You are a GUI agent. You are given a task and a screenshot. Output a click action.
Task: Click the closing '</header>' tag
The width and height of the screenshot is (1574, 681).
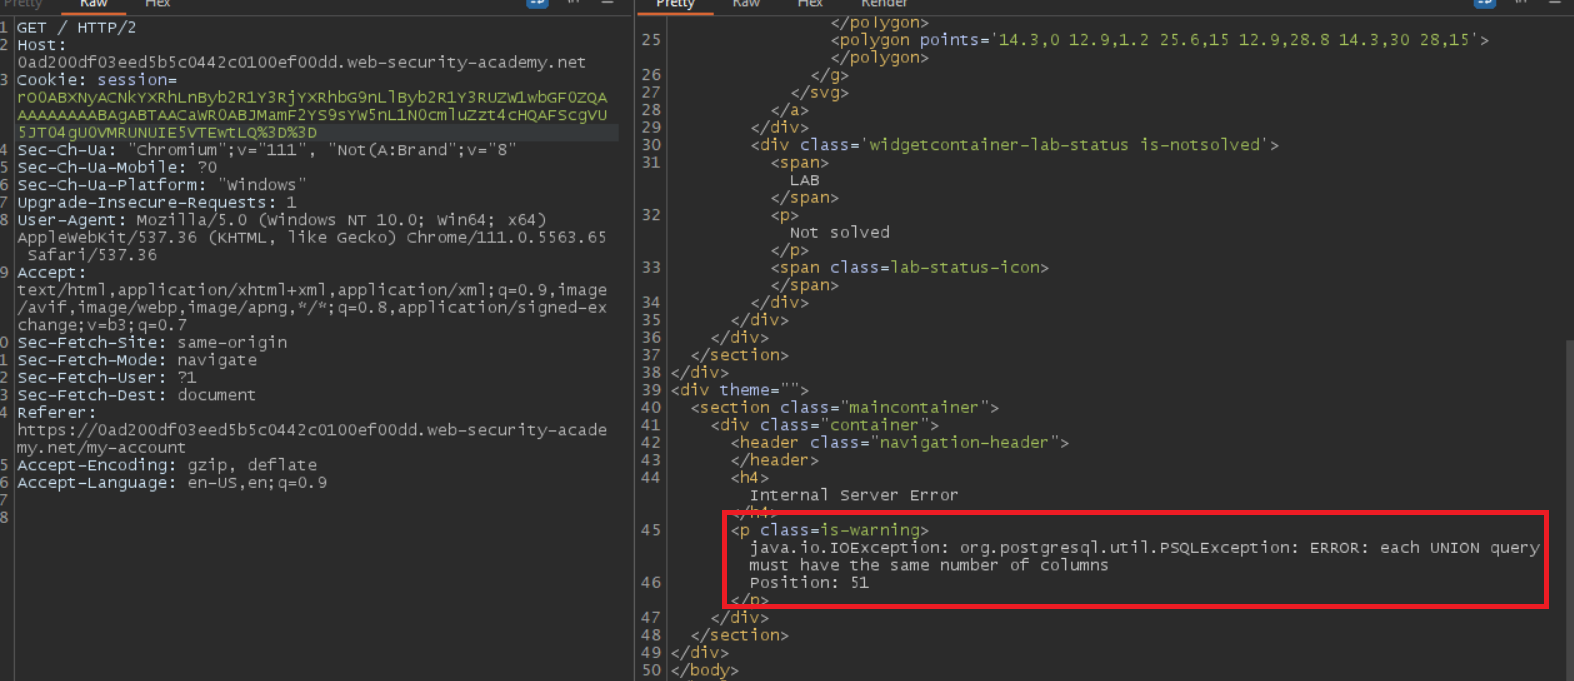[x=775, y=460]
